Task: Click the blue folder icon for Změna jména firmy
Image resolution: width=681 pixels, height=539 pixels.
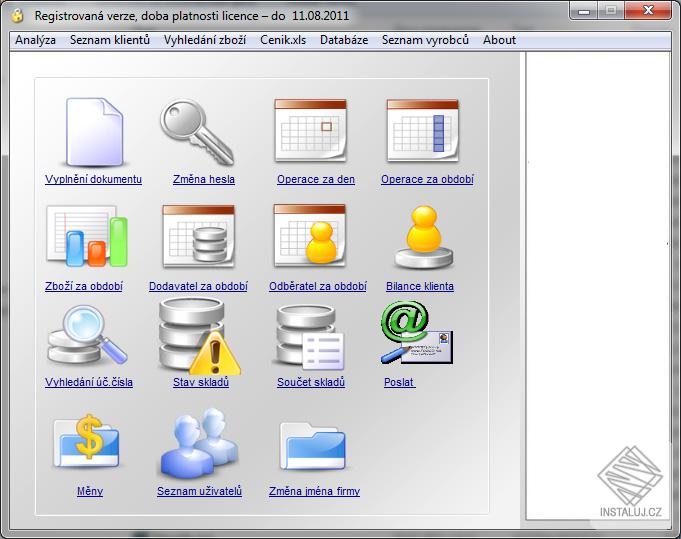Action: point(313,446)
